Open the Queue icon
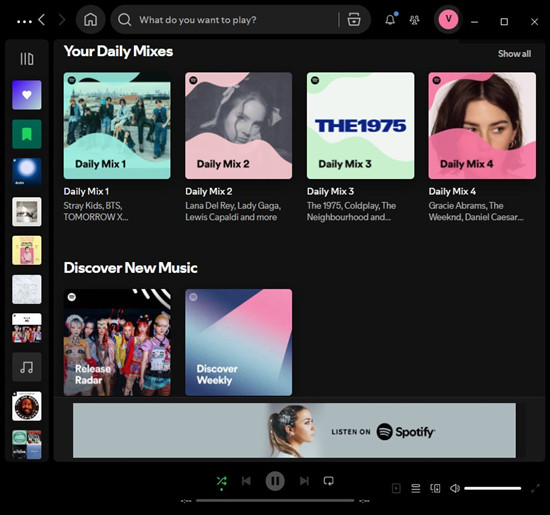This screenshot has width=550, height=515. (416, 488)
